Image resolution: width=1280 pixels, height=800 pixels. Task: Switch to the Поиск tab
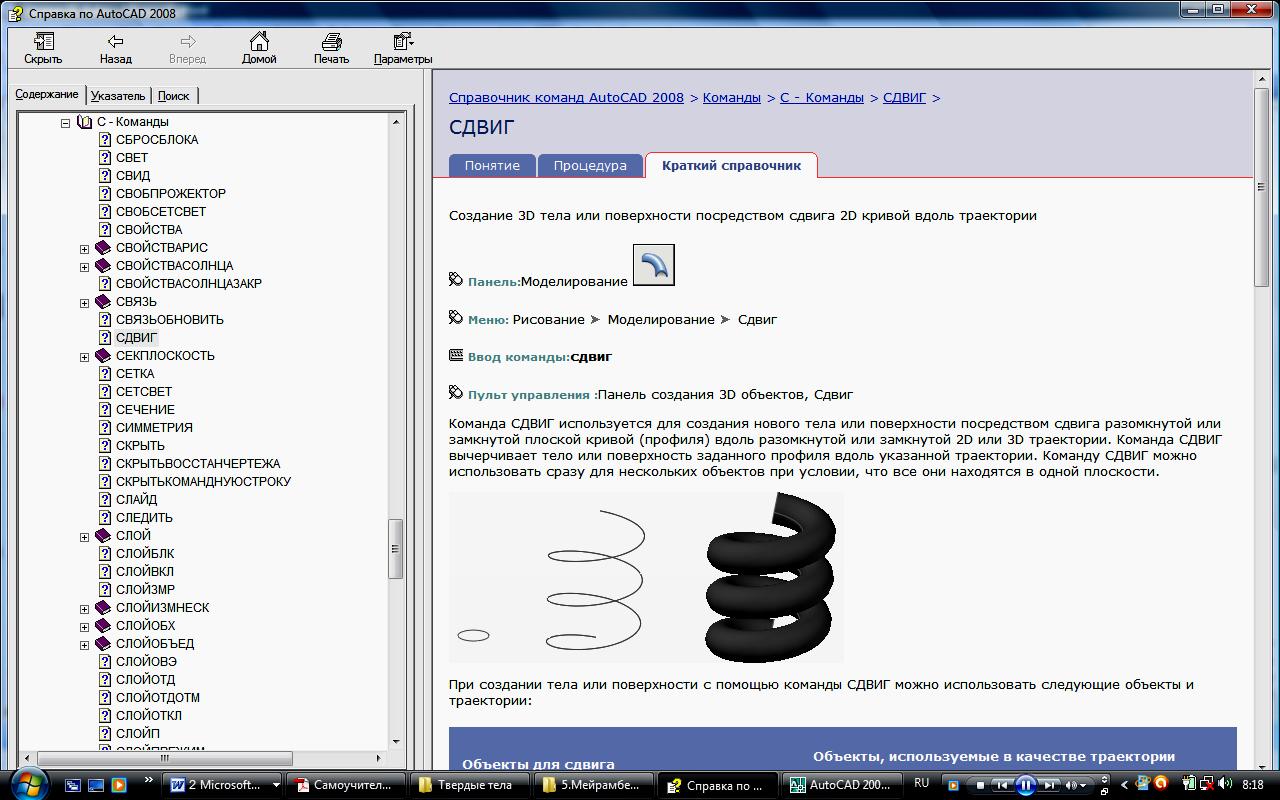coord(174,96)
